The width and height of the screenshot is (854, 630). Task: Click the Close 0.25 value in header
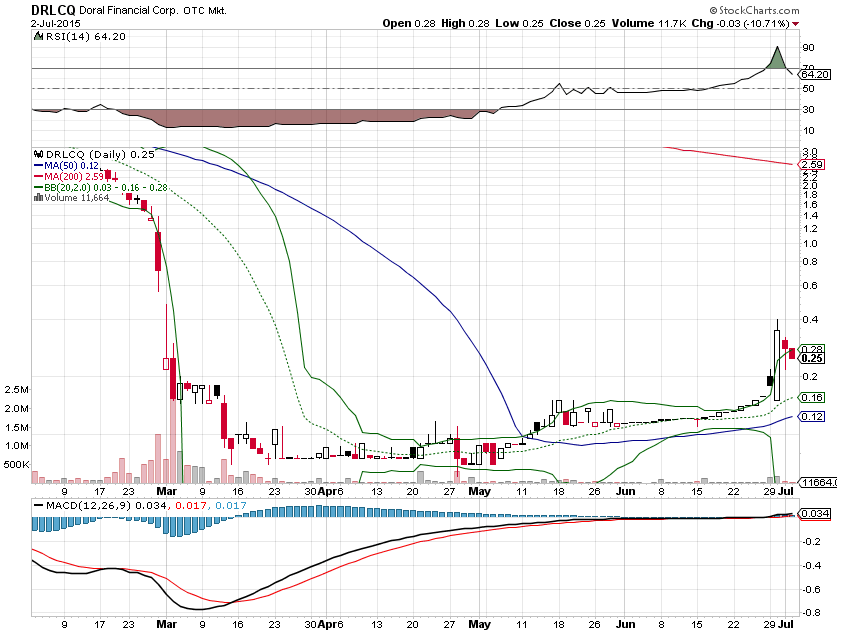(x=577, y=23)
